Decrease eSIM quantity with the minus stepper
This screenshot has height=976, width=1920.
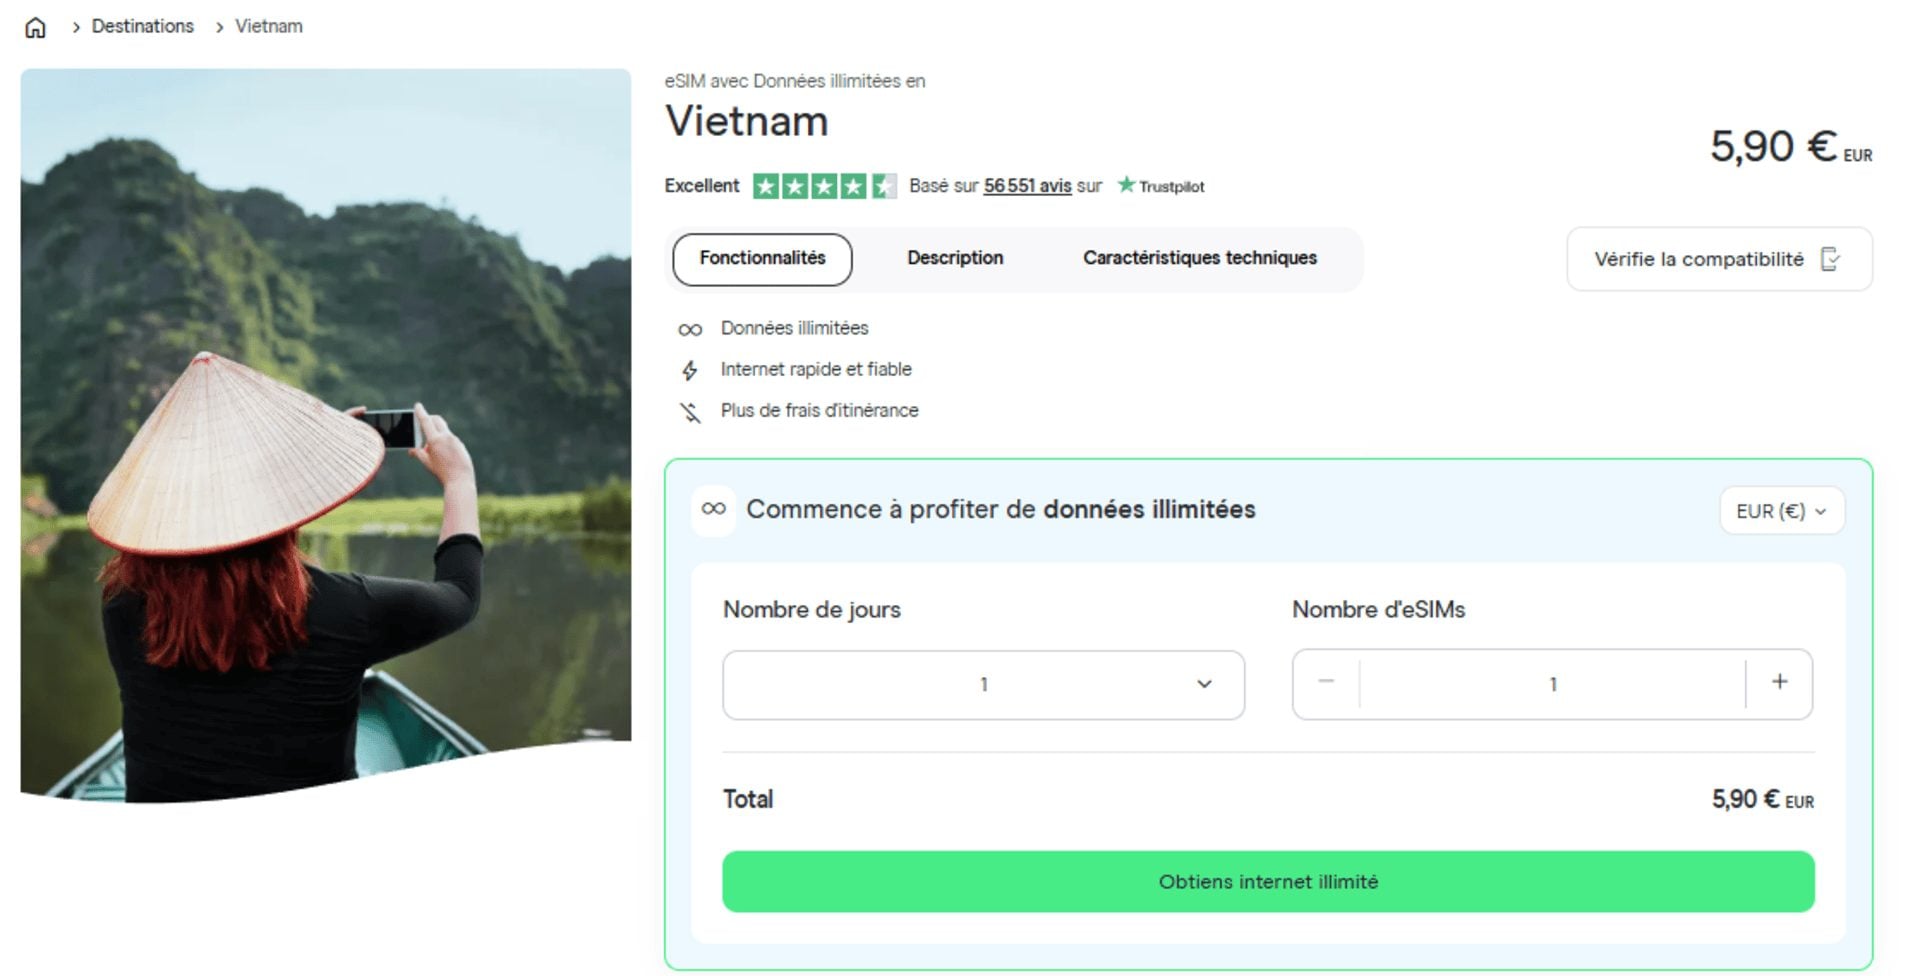tap(1325, 684)
